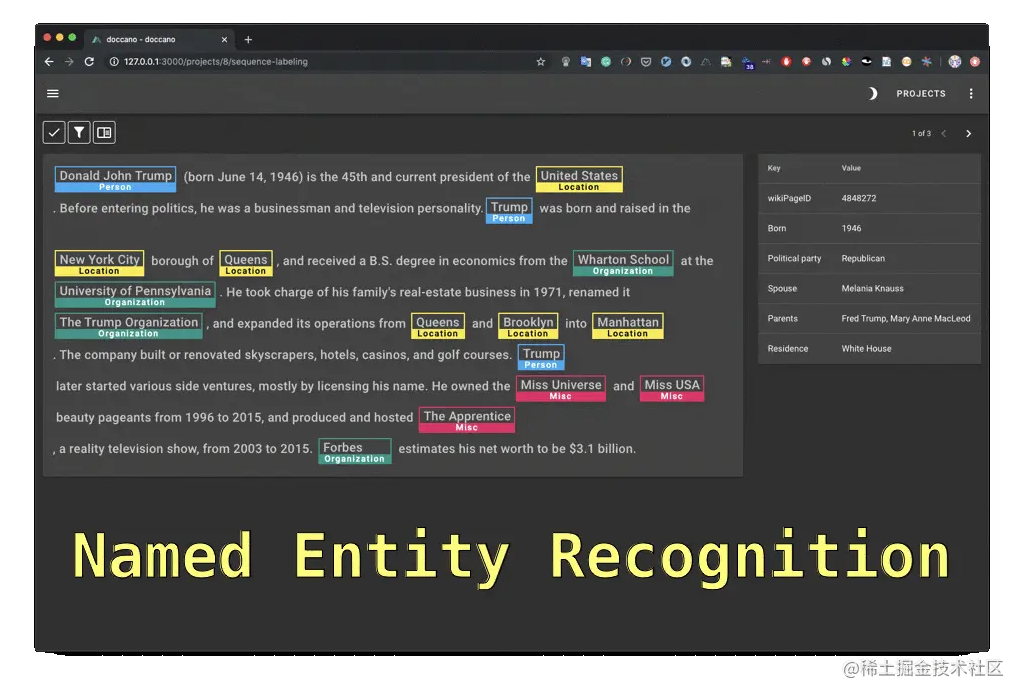1024x698 pixels.
Task: Select the 'Donald John Trump' Person annotation
Action: (116, 180)
